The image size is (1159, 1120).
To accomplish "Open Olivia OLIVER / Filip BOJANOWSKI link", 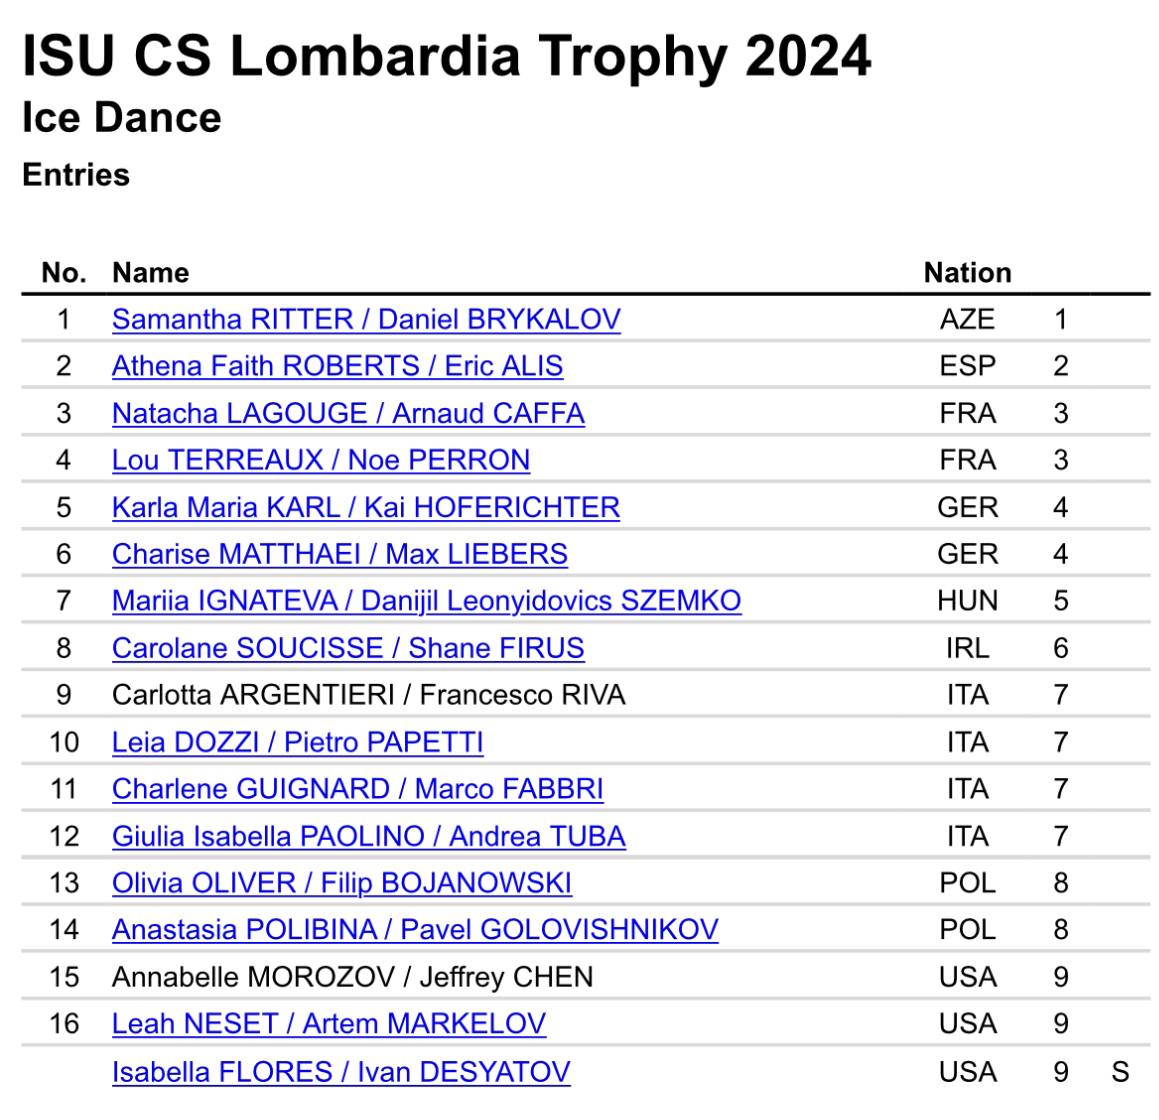I will pos(341,883).
